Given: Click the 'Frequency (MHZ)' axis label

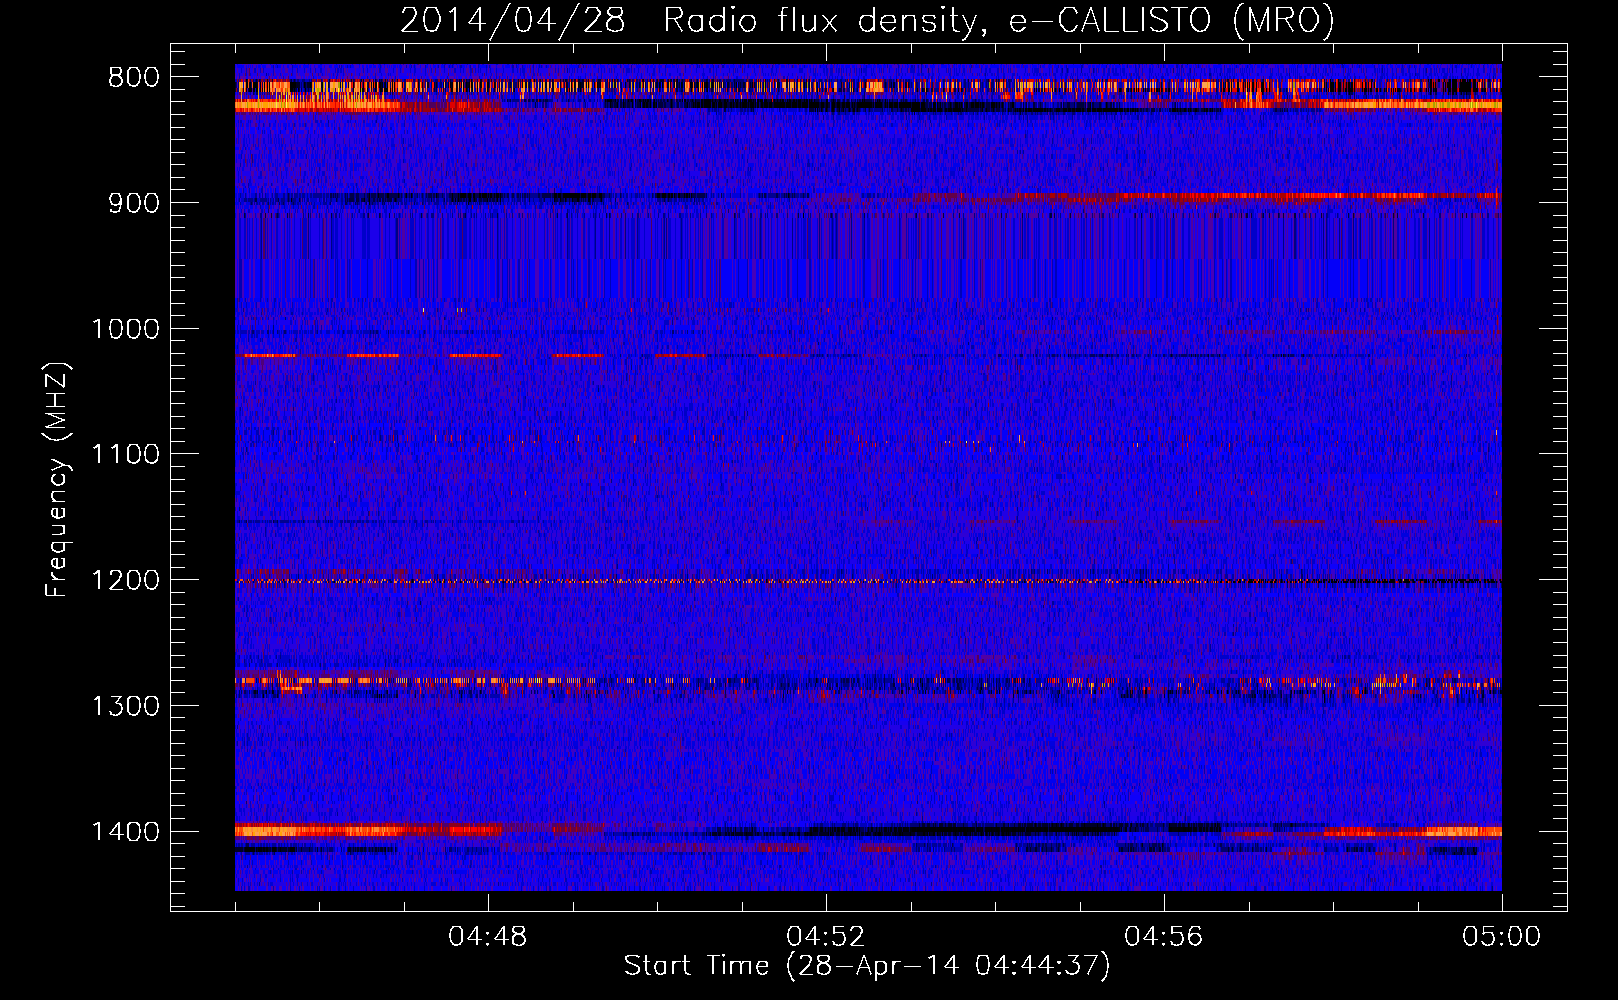Looking at the screenshot, I should coord(57,480).
